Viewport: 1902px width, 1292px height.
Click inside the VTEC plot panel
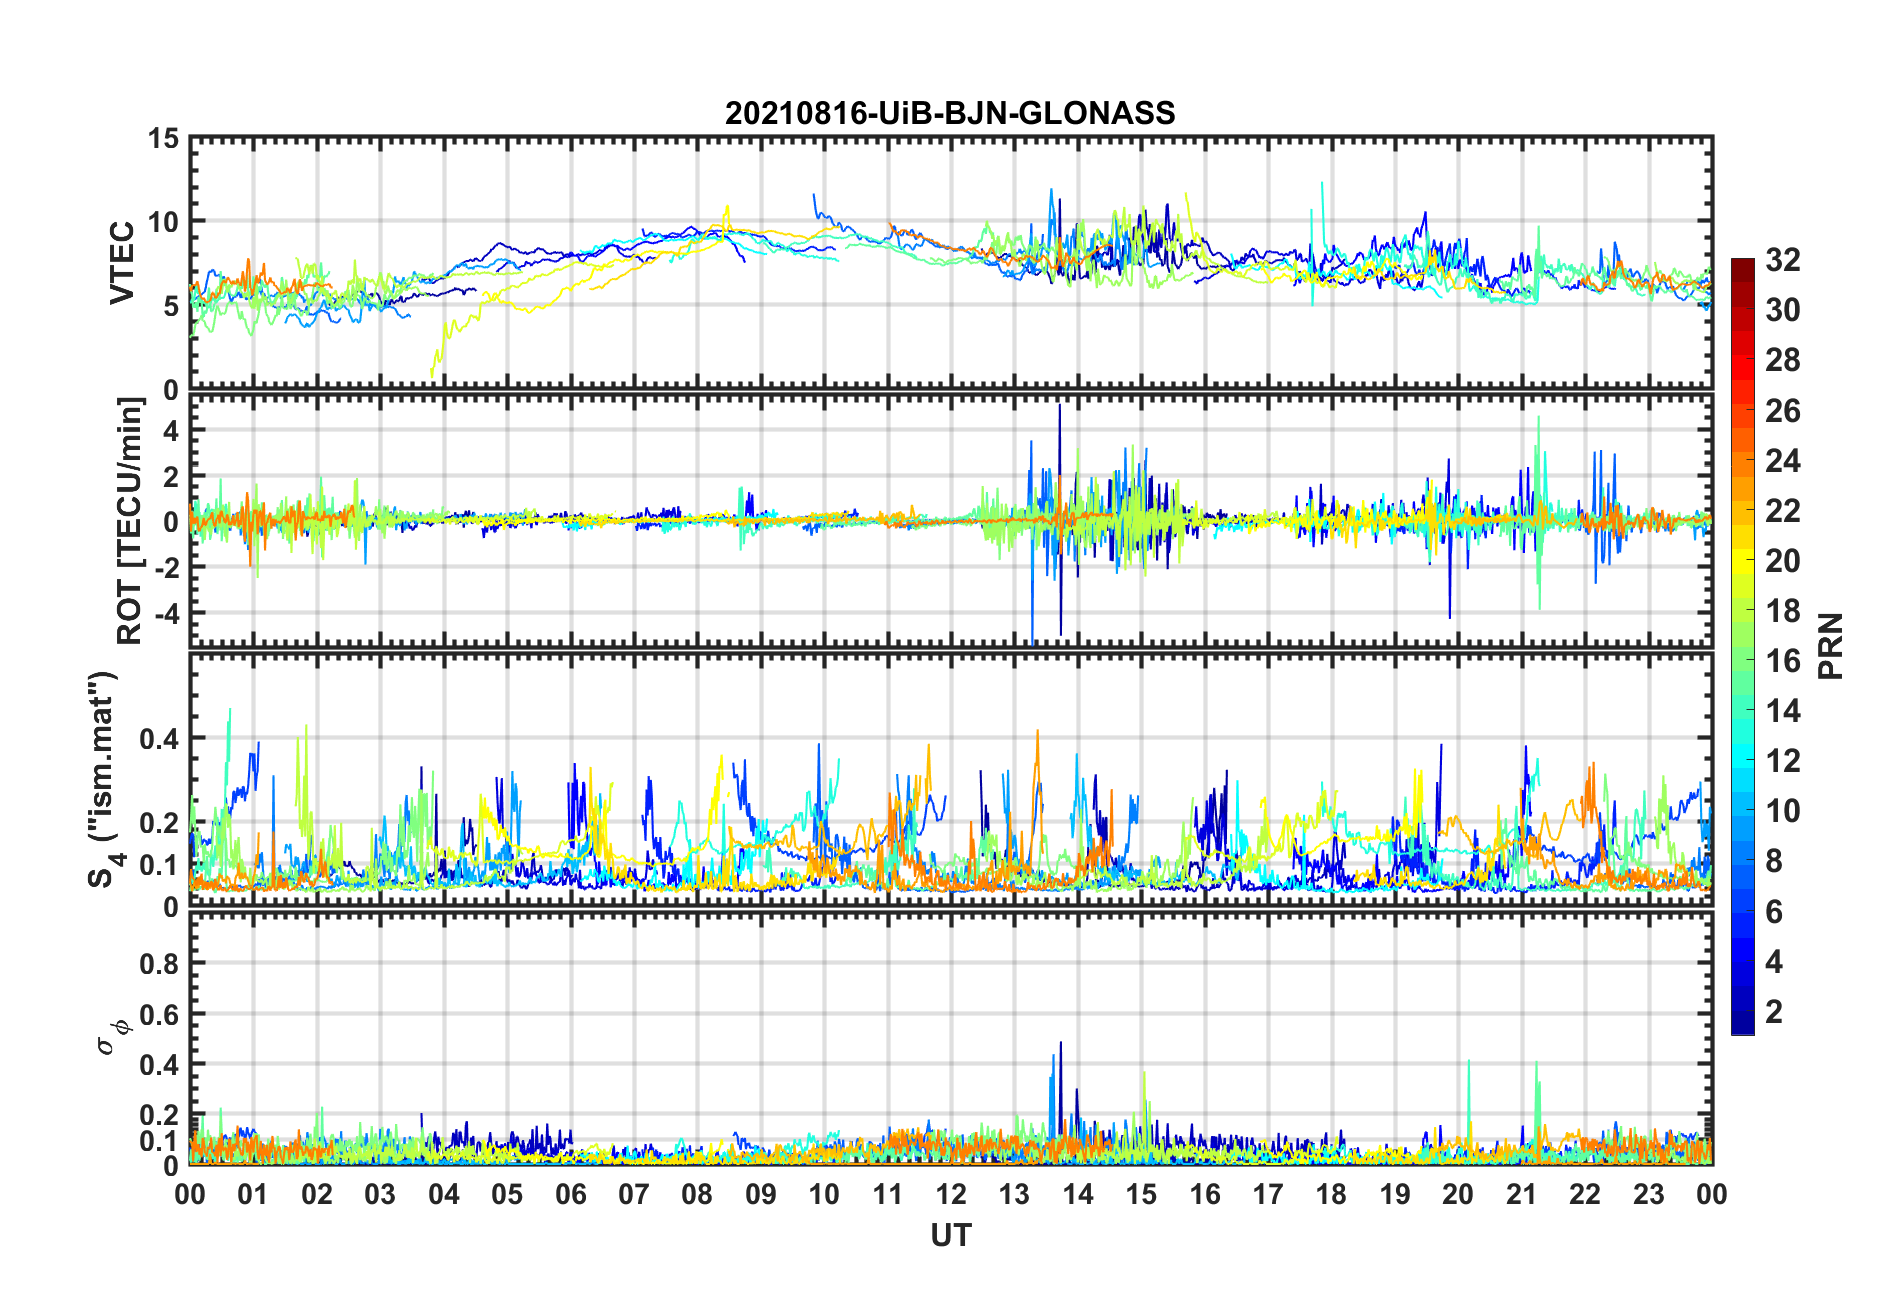coord(950,263)
